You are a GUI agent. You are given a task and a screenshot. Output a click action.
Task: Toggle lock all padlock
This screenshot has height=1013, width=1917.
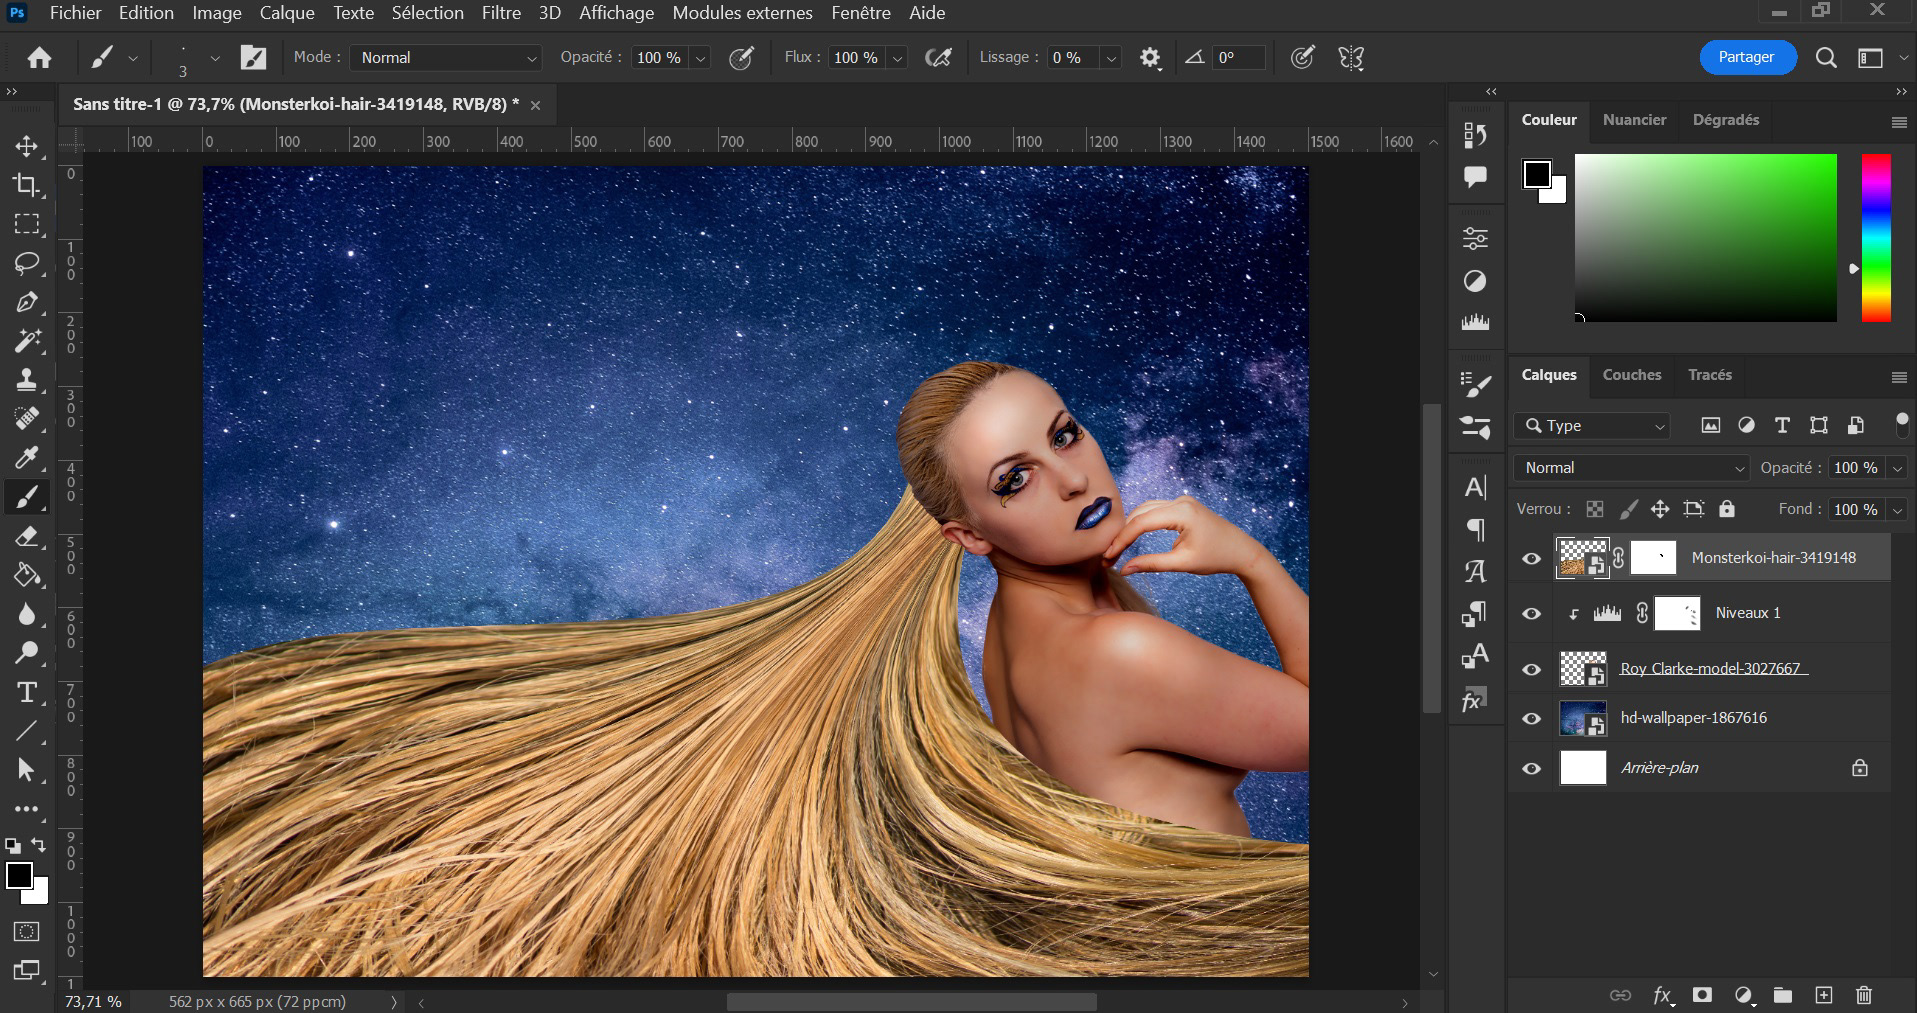[1727, 509]
